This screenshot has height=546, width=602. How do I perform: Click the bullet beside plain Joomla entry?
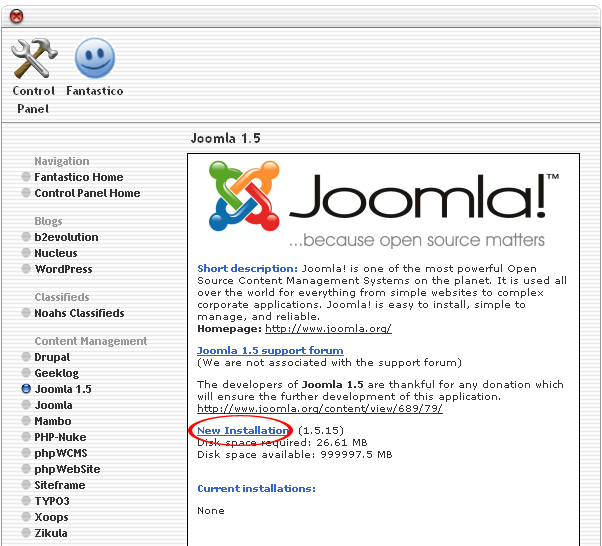(26, 405)
